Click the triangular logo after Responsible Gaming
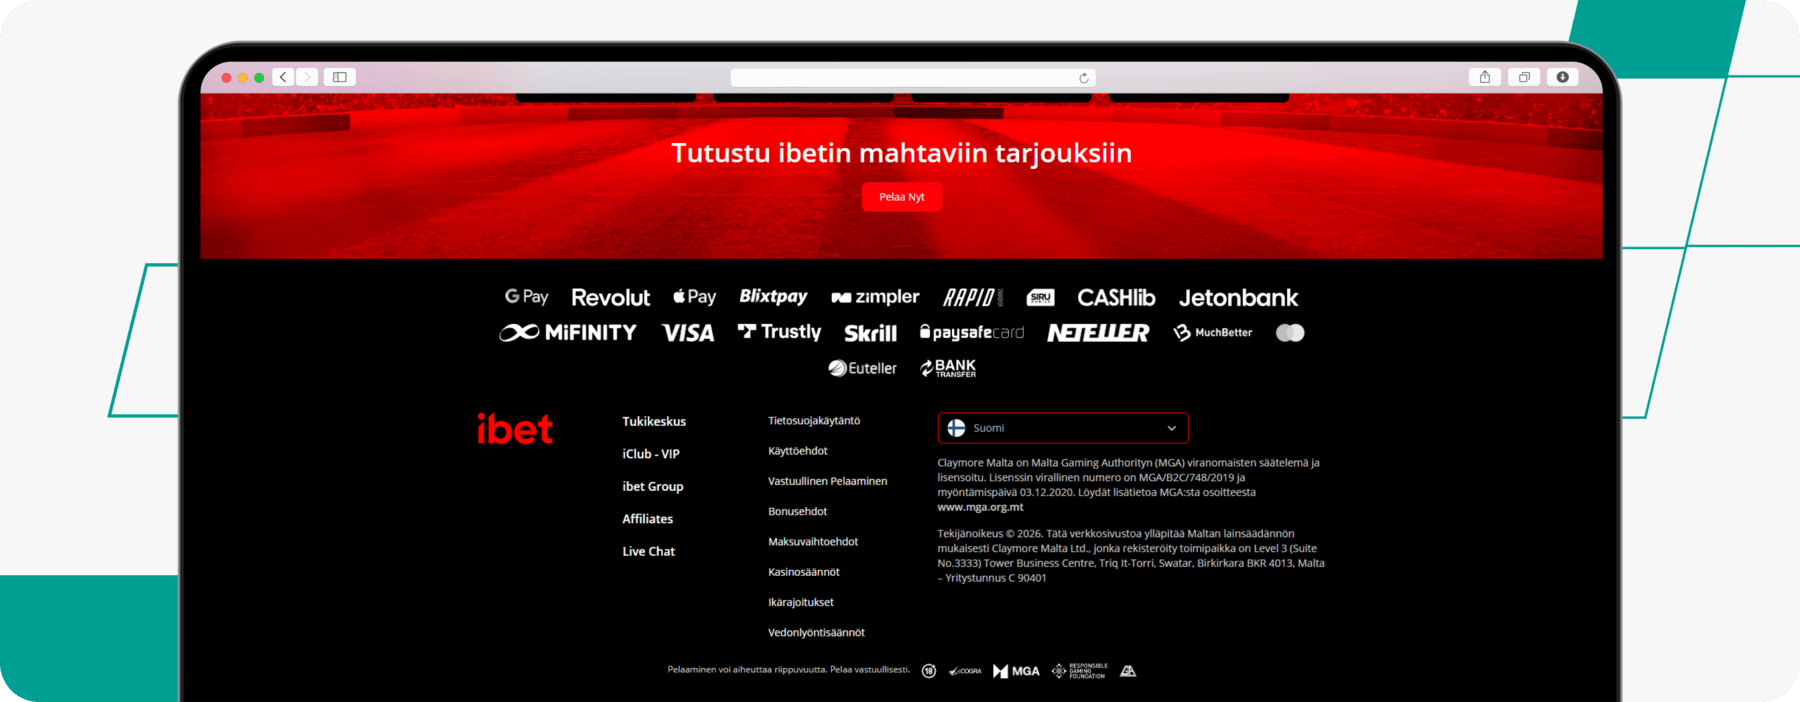 click(x=1128, y=671)
